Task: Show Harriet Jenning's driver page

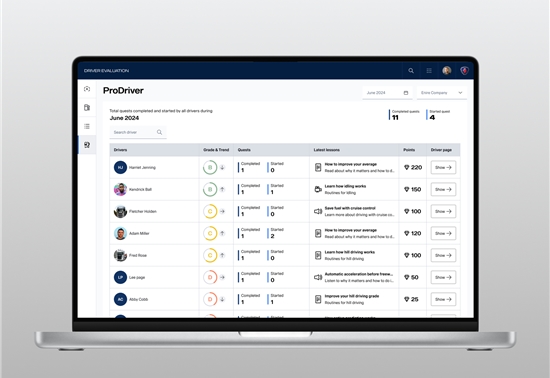Action: click(x=443, y=168)
